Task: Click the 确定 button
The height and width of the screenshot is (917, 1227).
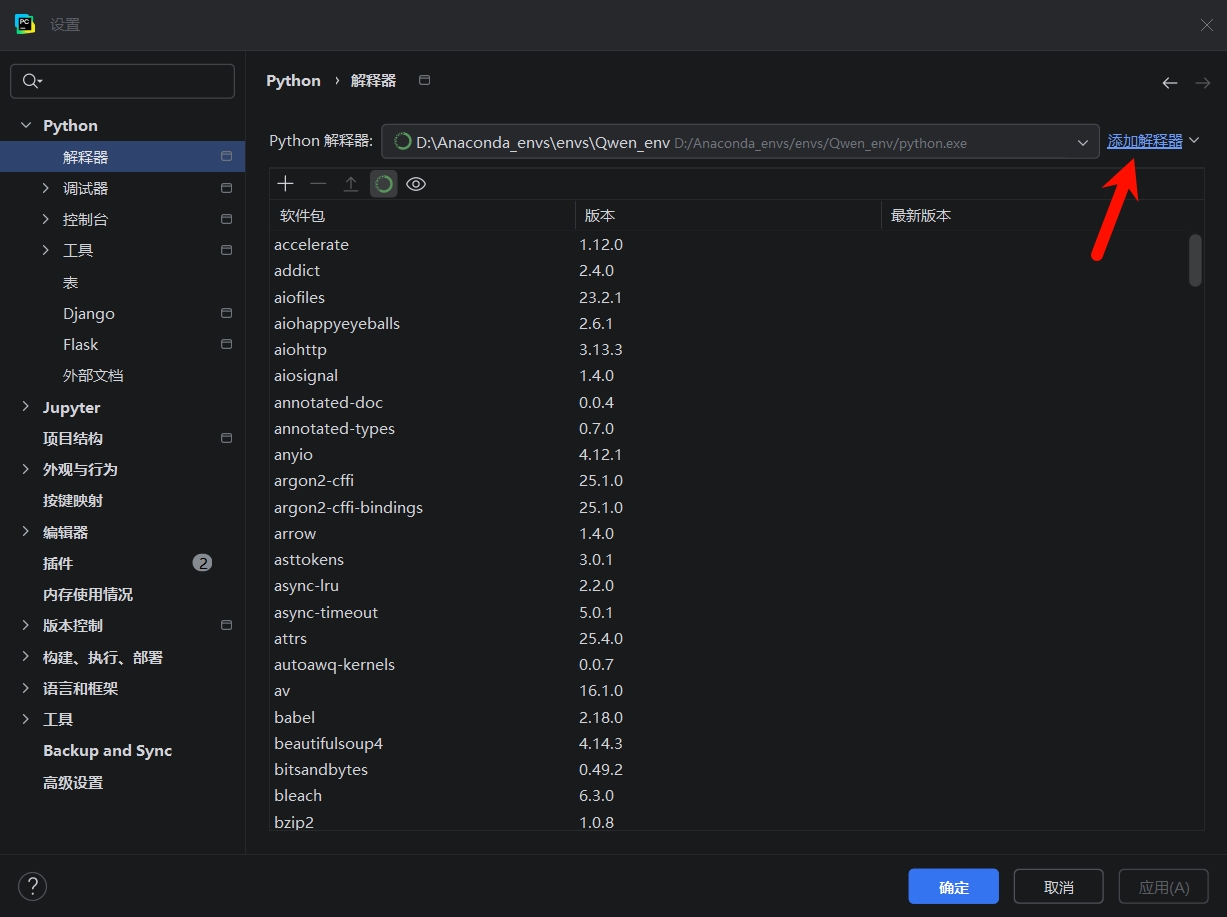Action: coord(954,887)
